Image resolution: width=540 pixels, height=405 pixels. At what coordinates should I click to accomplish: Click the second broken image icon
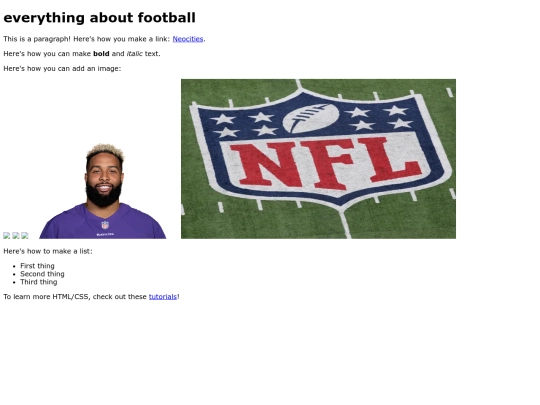coord(16,236)
